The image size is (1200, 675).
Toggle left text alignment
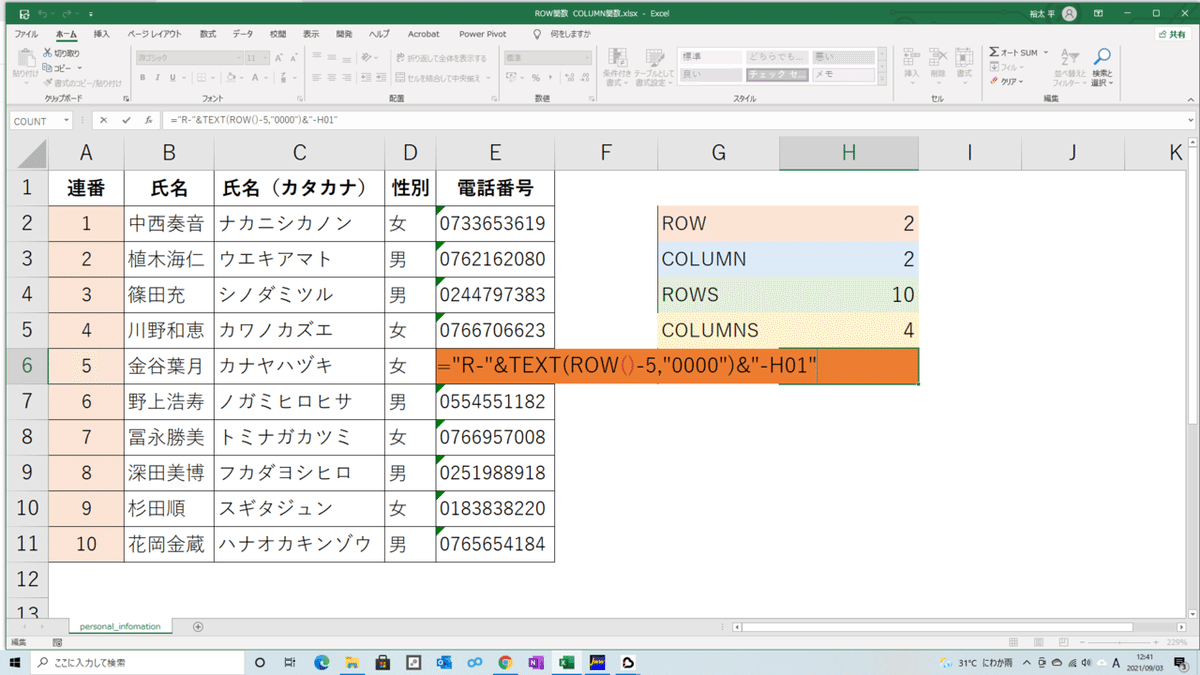316,77
